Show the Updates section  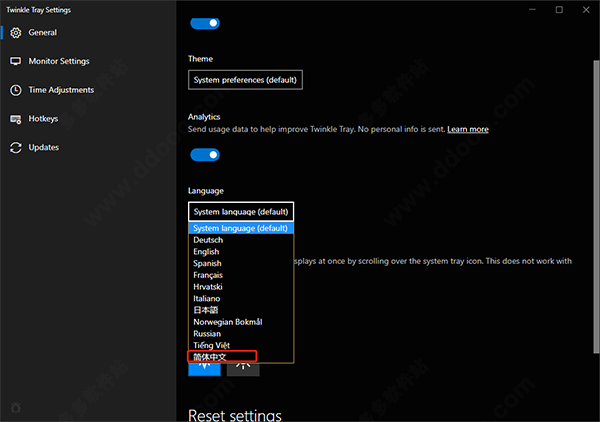coord(88,147)
